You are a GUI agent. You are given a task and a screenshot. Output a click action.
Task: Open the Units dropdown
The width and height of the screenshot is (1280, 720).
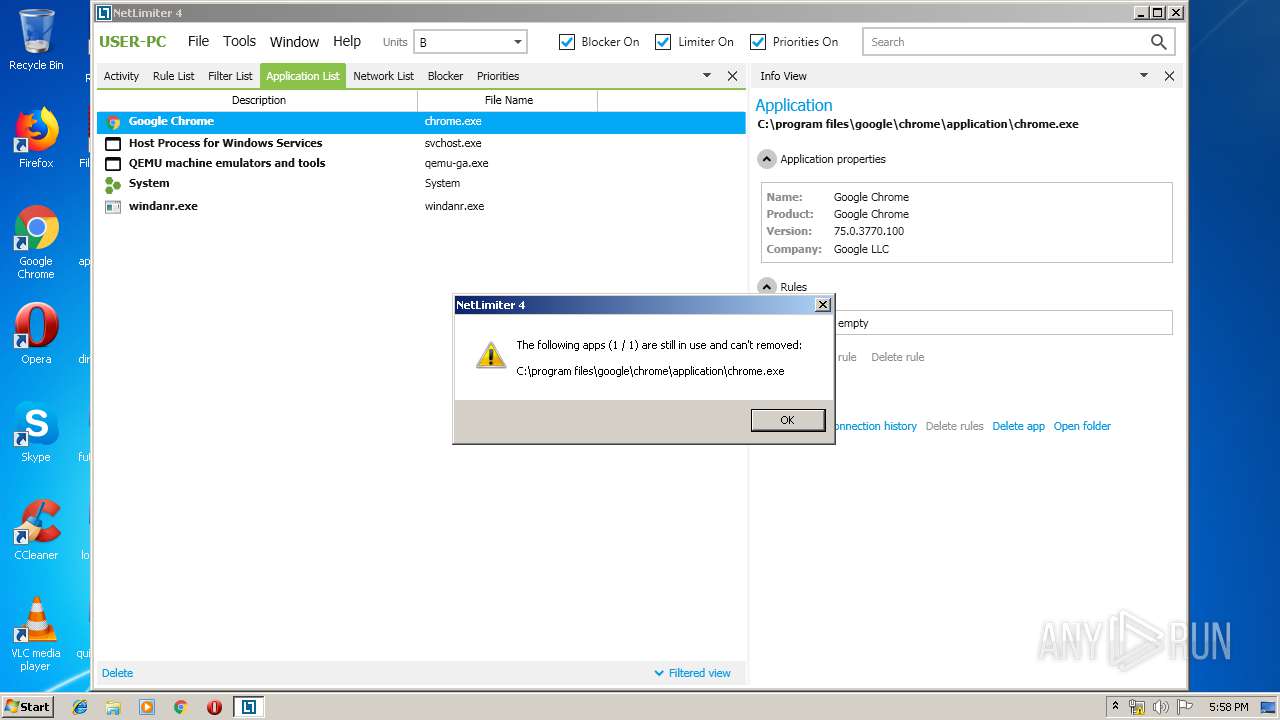click(471, 42)
